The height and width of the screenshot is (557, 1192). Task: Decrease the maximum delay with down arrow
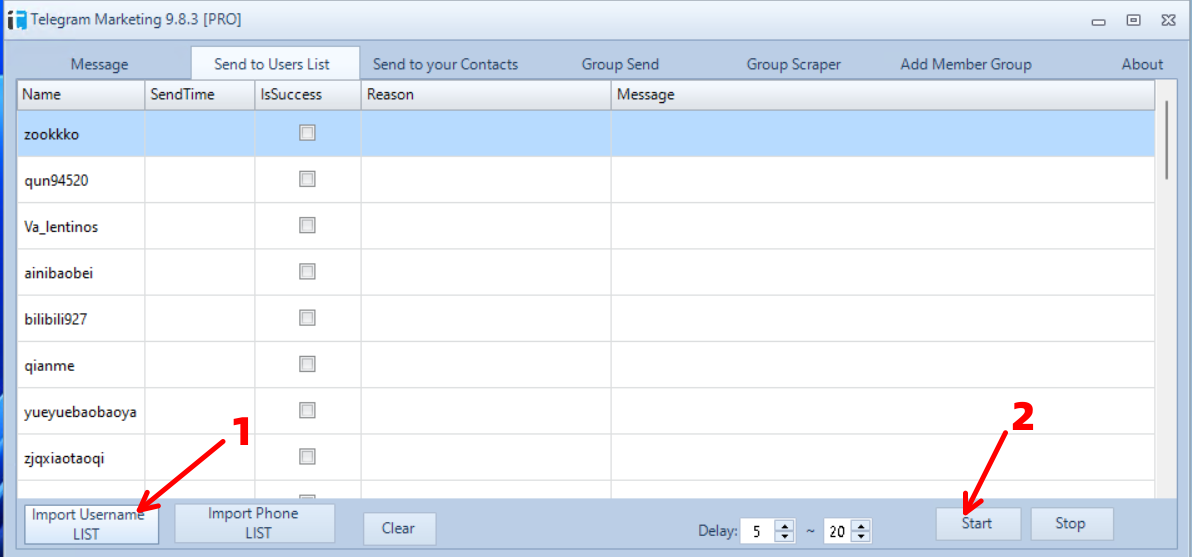click(861, 537)
